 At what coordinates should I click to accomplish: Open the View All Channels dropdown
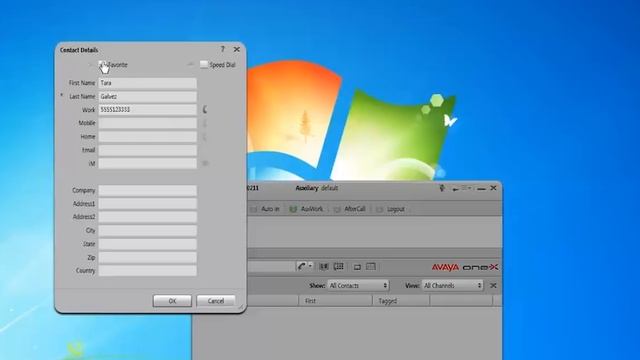pos(453,285)
